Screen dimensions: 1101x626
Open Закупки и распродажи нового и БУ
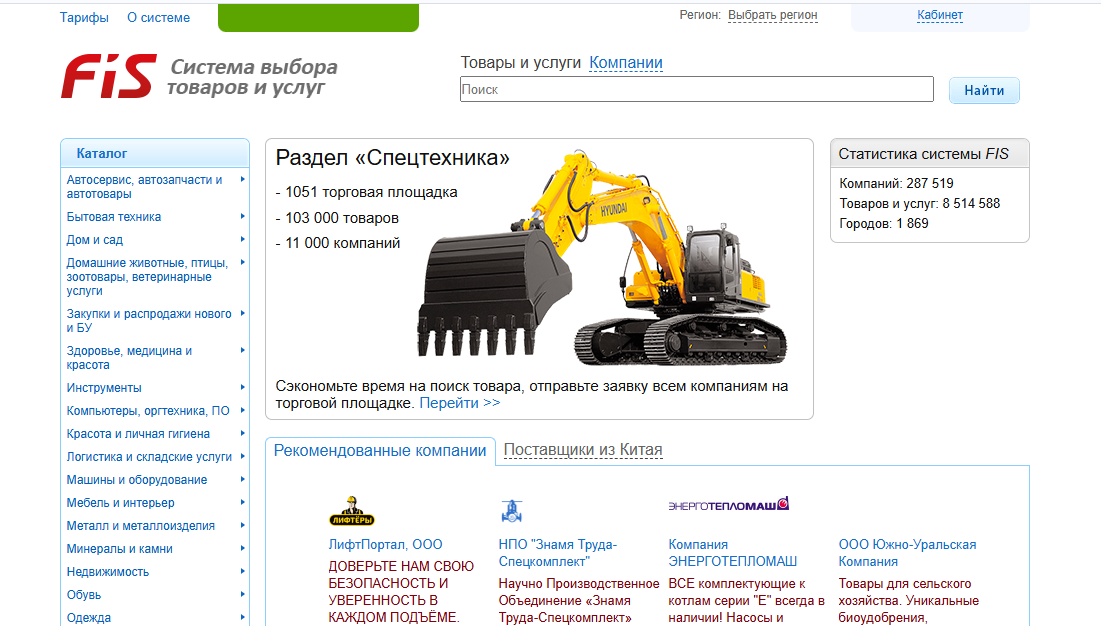[149, 321]
